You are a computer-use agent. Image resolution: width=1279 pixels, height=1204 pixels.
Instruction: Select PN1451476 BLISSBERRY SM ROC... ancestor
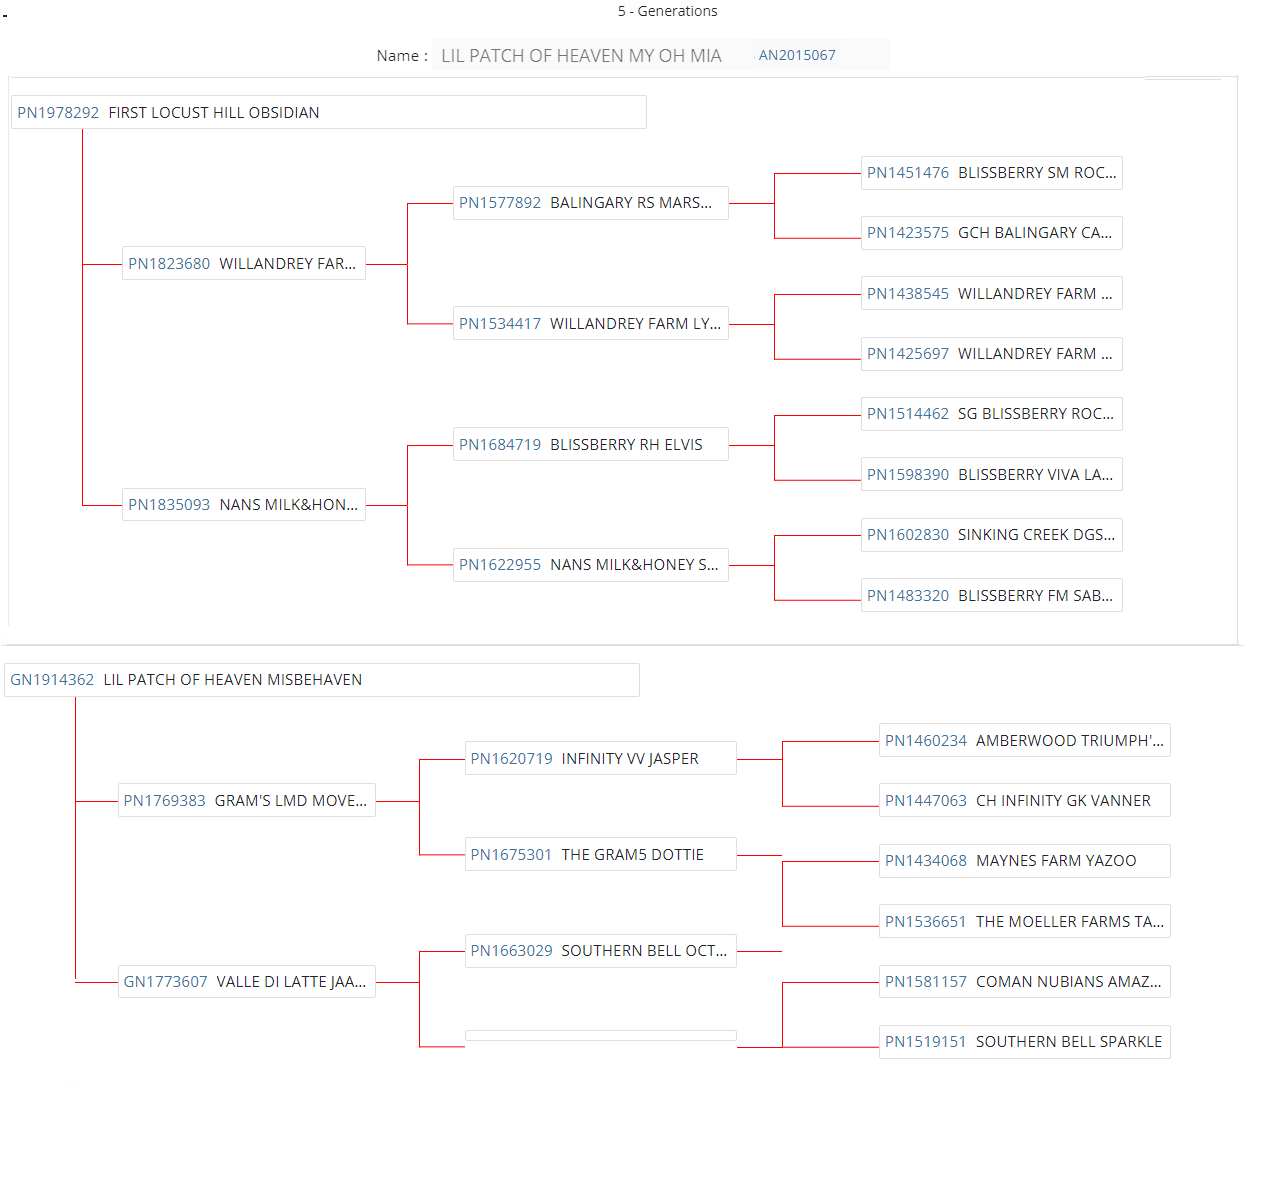(991, 173)
